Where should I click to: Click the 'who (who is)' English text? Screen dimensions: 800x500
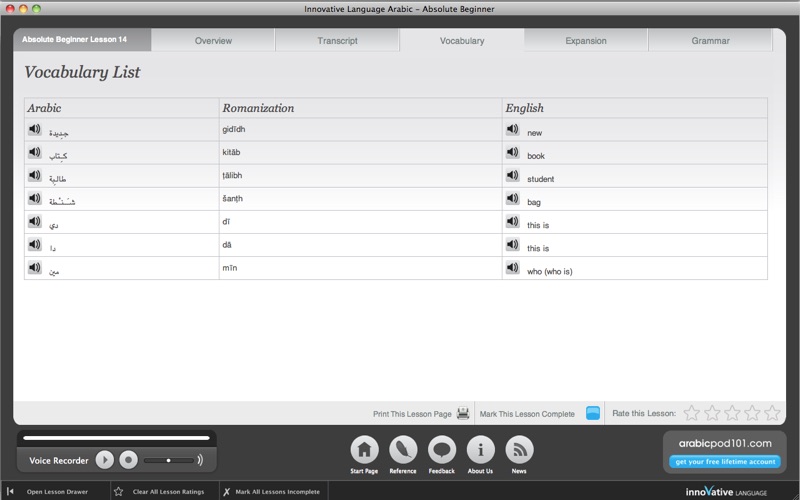tap(549, 271)
